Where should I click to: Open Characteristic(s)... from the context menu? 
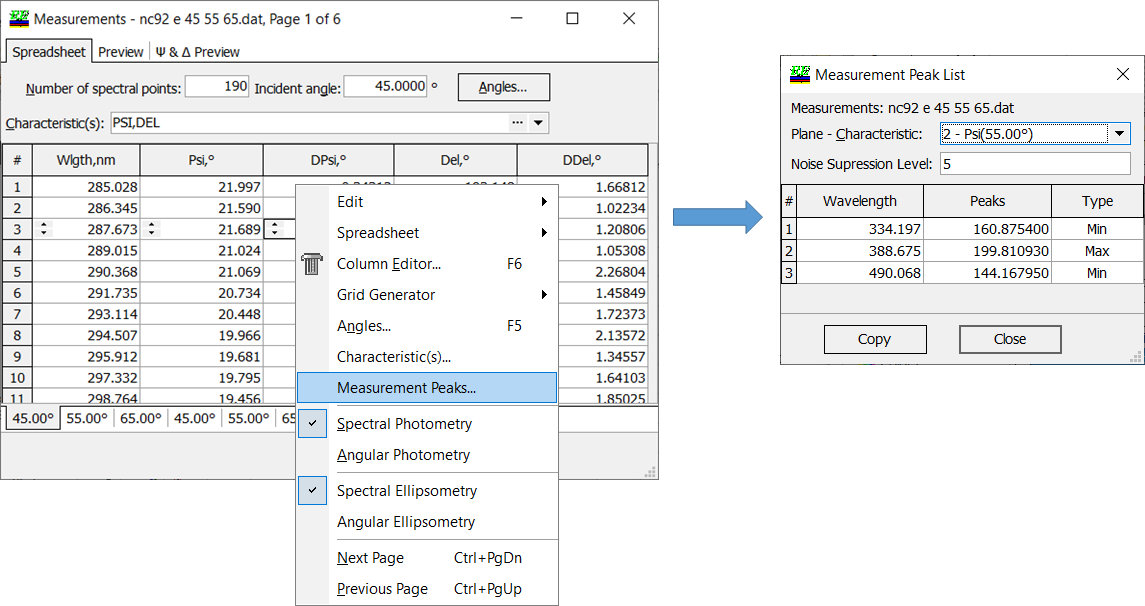click(427, 357)
